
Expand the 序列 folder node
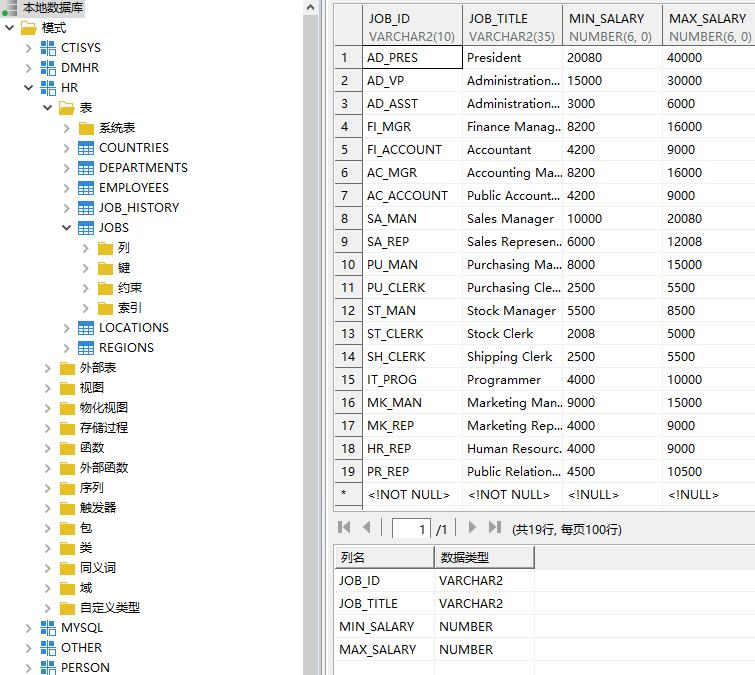click(47, 488)
